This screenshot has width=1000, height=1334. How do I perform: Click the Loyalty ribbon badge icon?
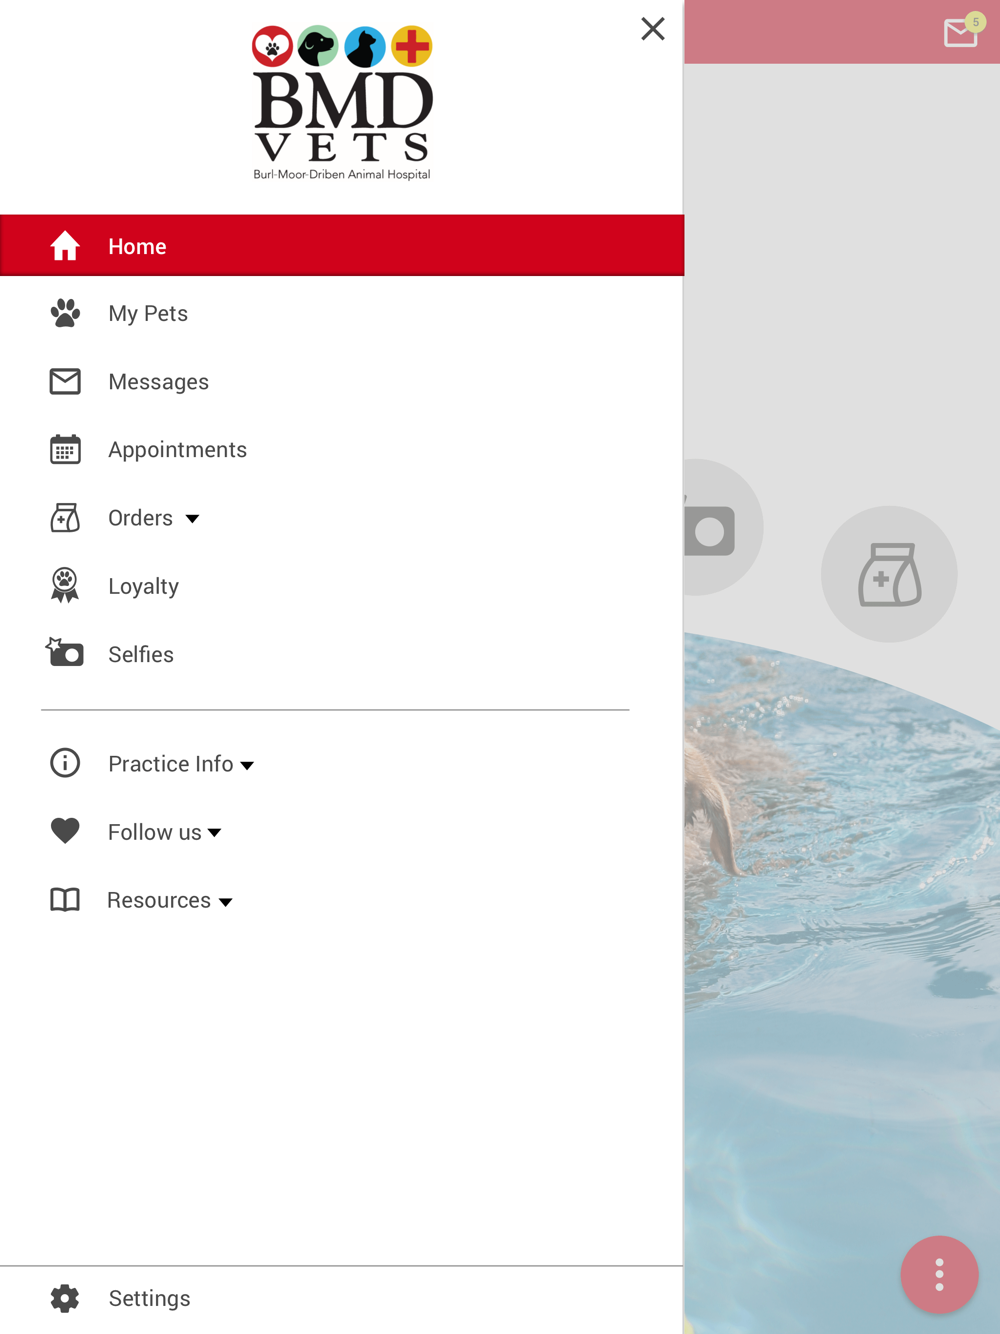tap(65, 585)
